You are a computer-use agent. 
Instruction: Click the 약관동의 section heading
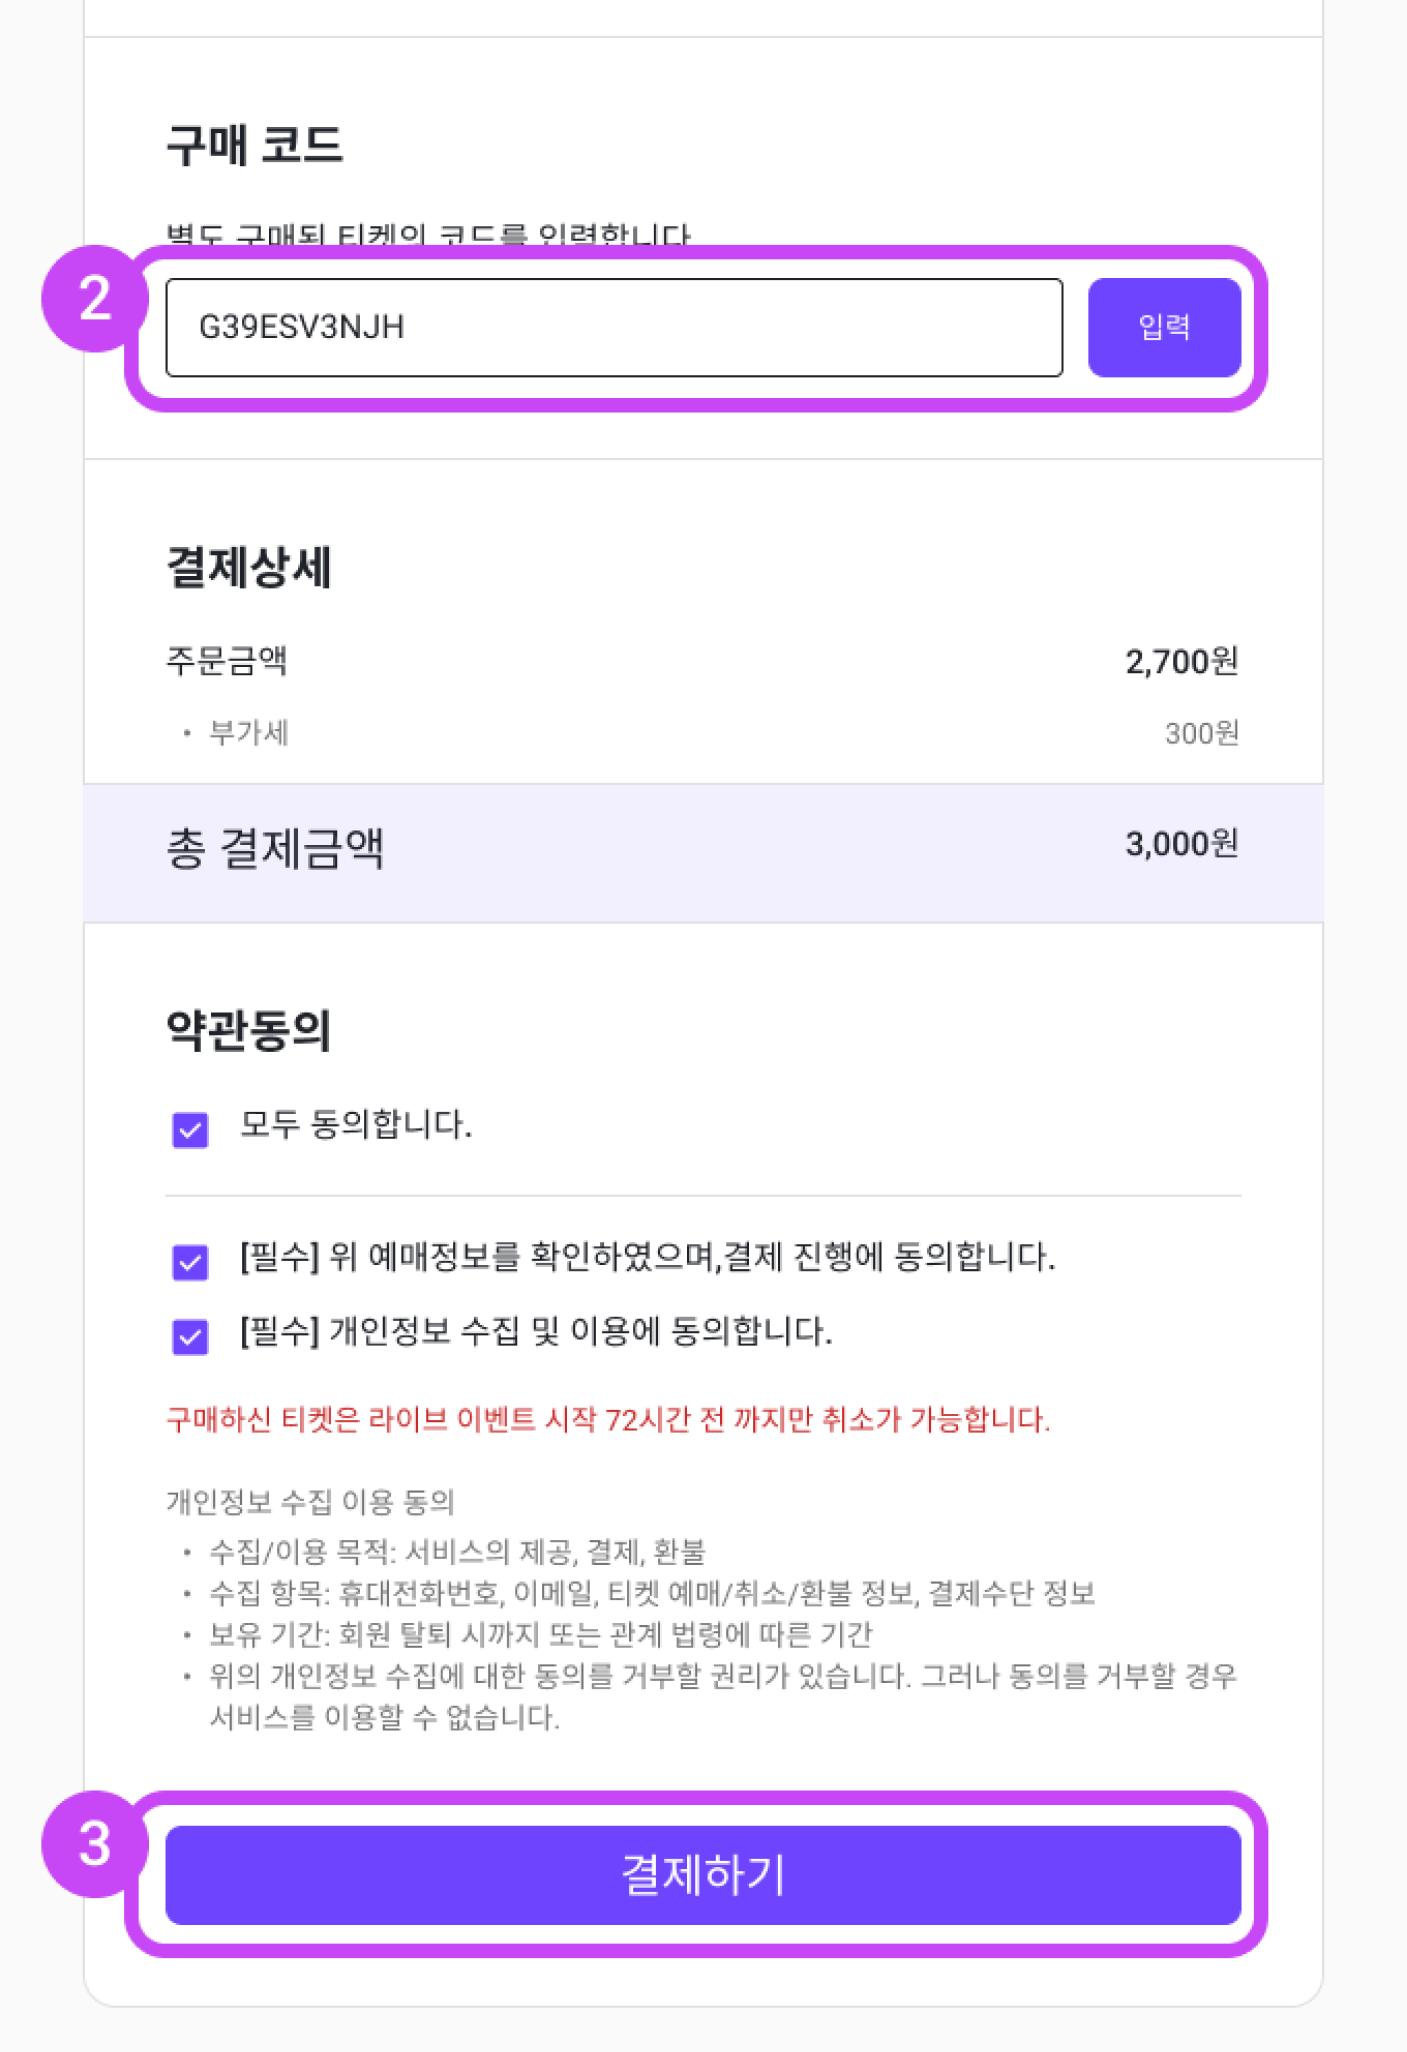pos(249,1030)
